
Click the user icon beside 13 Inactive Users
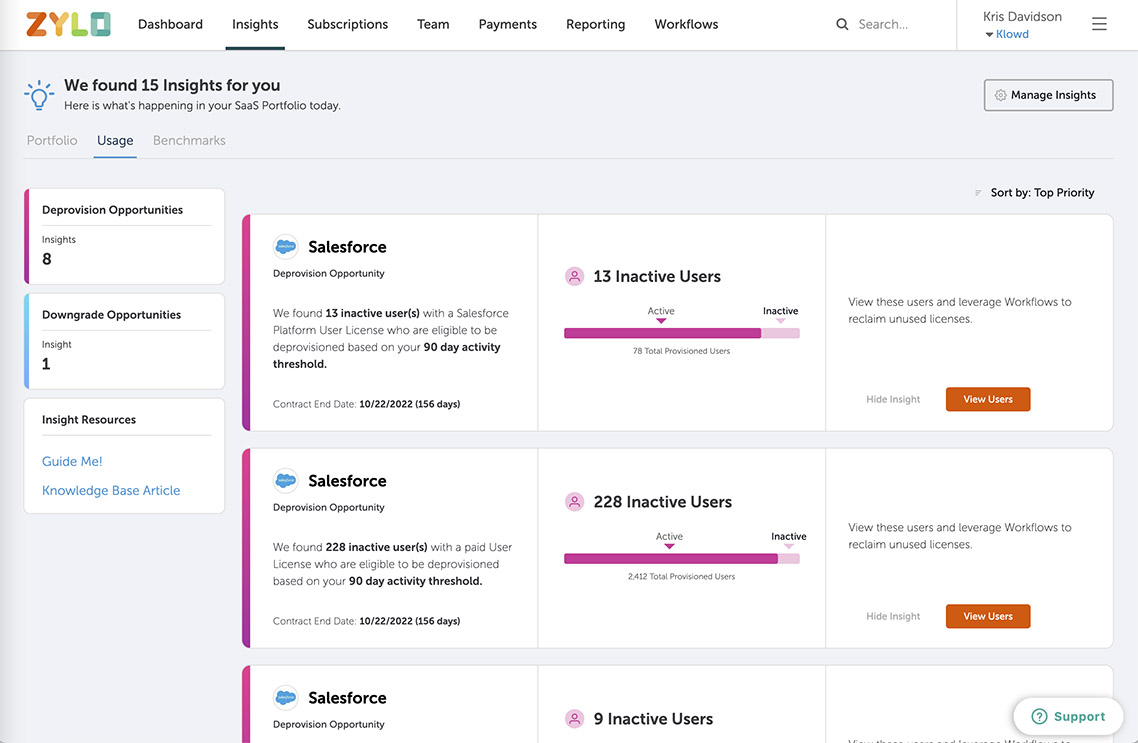point(574,276)
